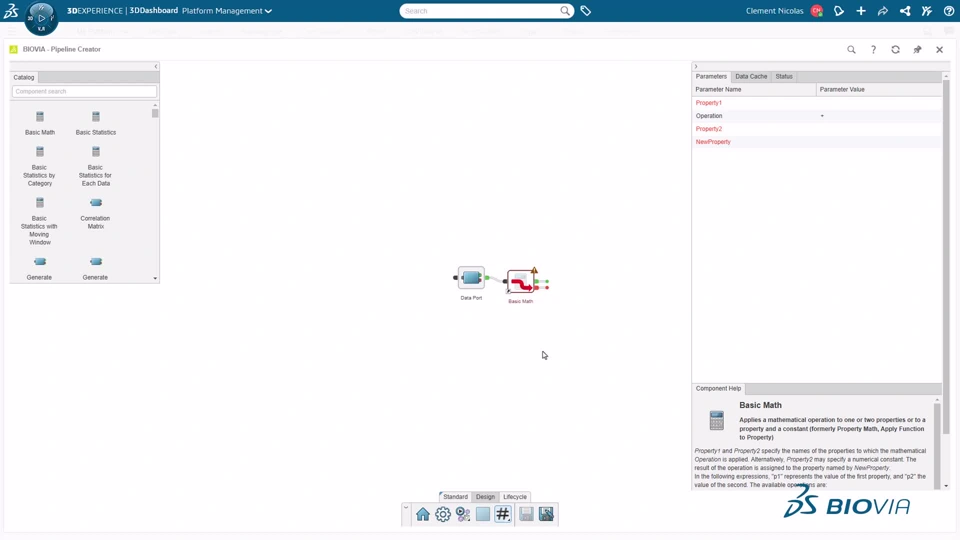Click catalog scroll down arrow
Image resolution: width=960 pixels, height=540 pixels.
click(155, 279)
